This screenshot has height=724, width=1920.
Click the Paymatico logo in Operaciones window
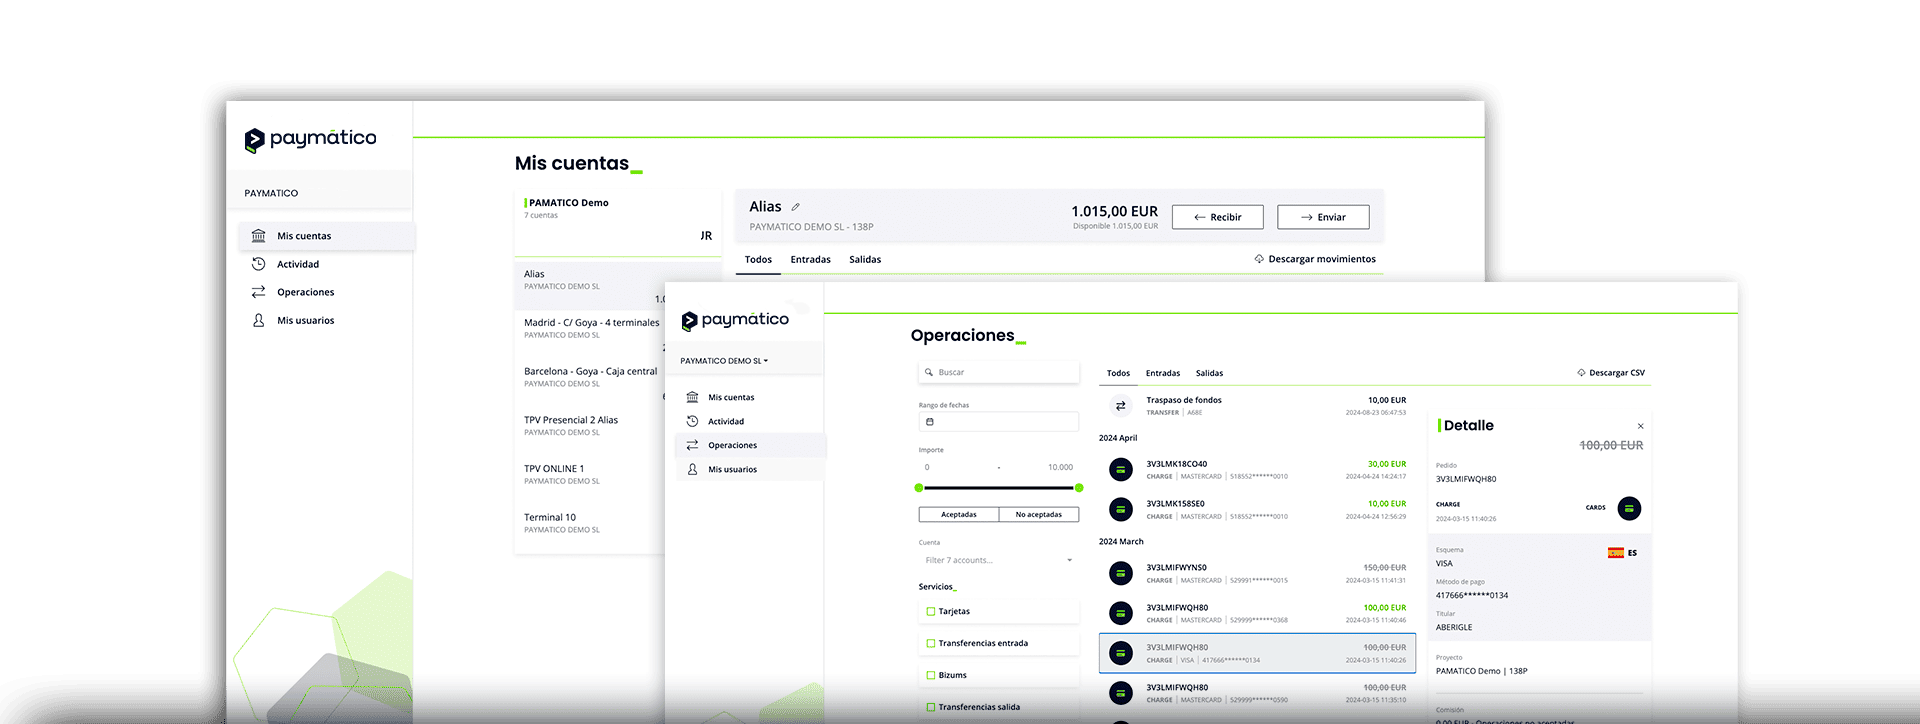pos(735,320)
